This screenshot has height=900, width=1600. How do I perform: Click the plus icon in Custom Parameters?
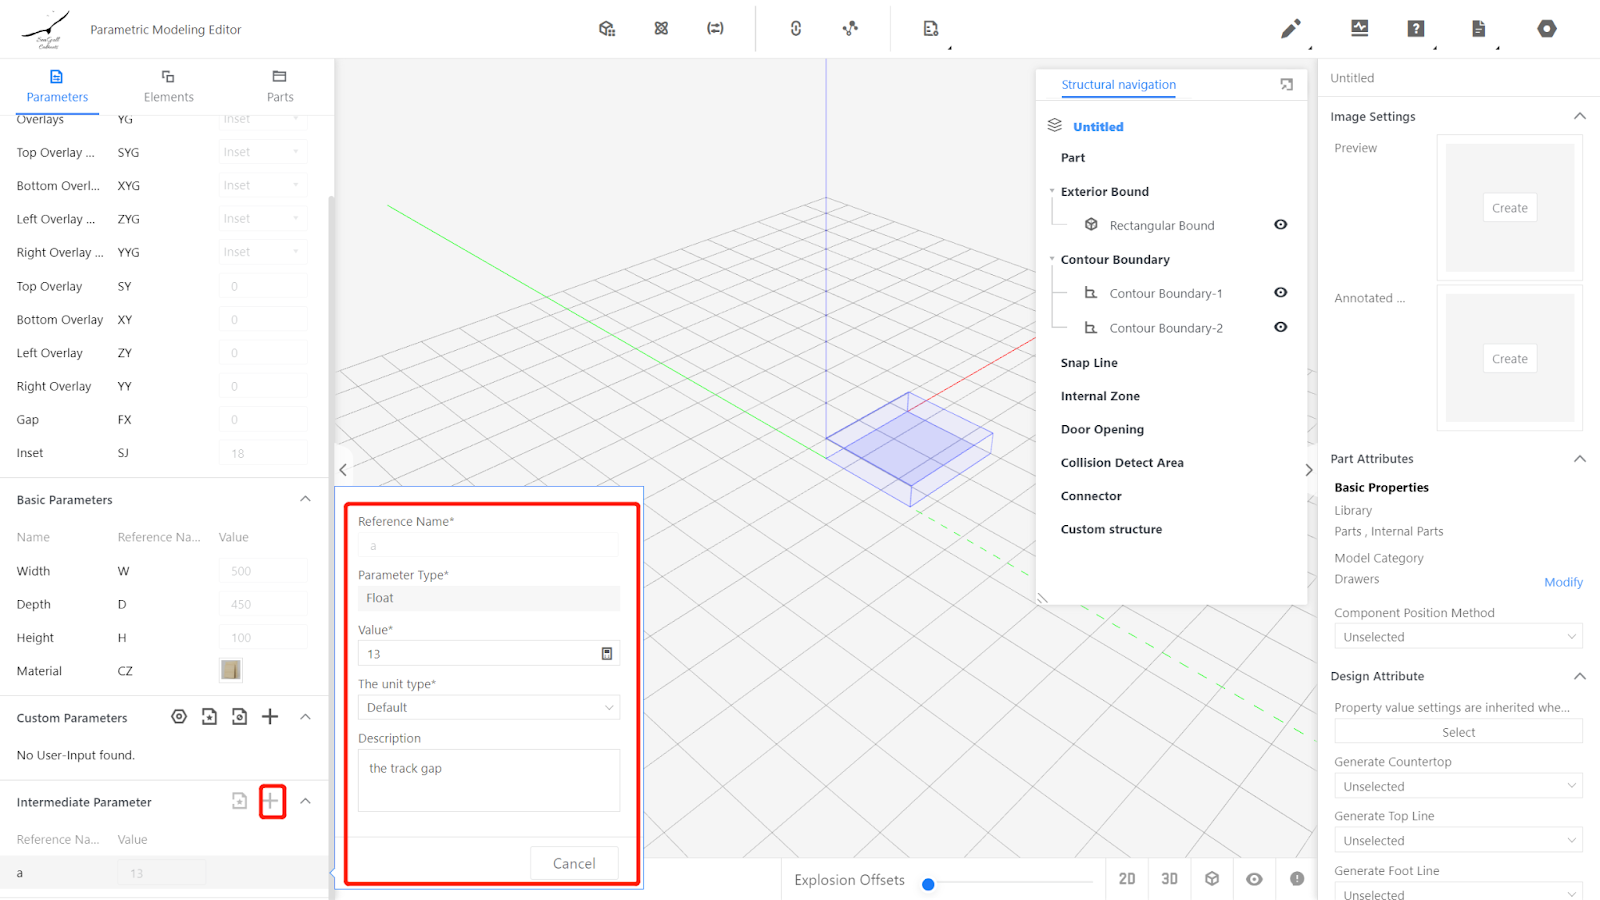click(270, 717)
